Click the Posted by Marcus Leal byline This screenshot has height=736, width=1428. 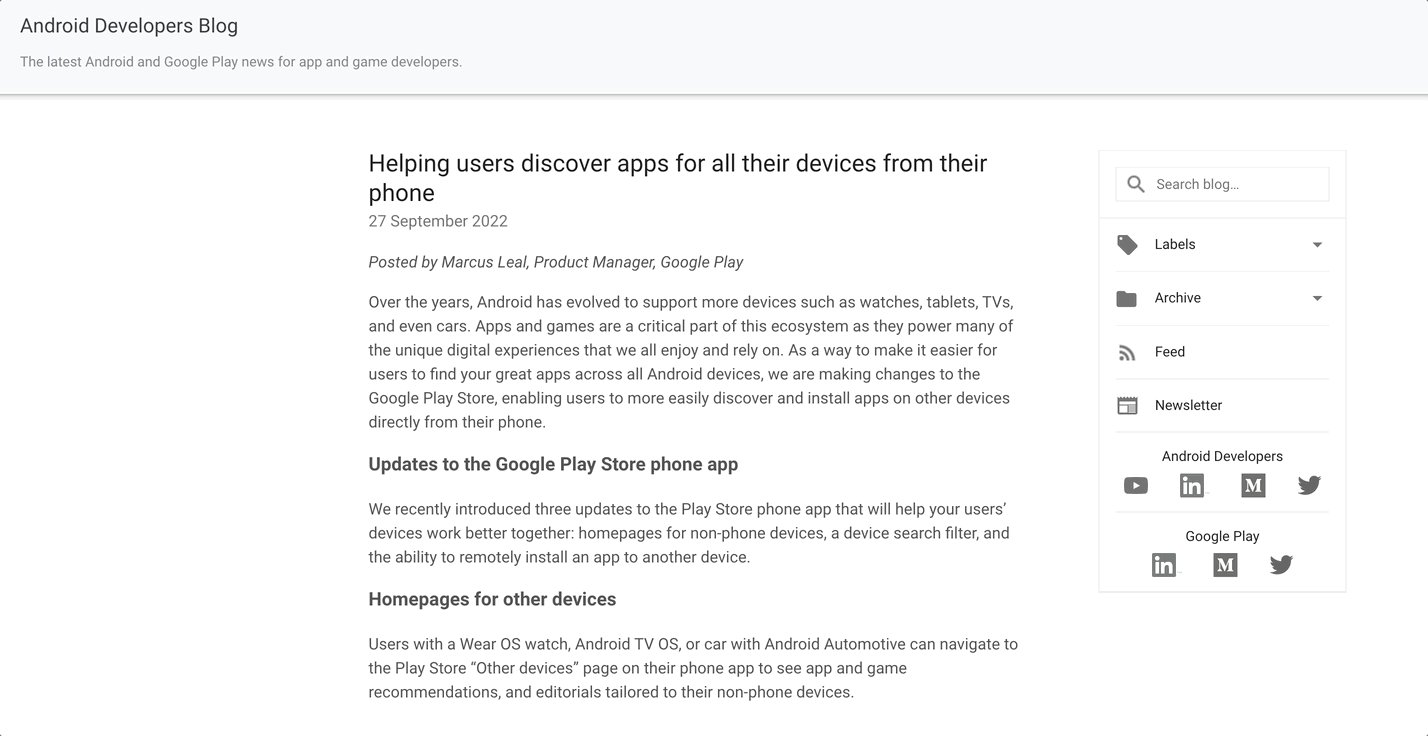[x=556, y=262]
